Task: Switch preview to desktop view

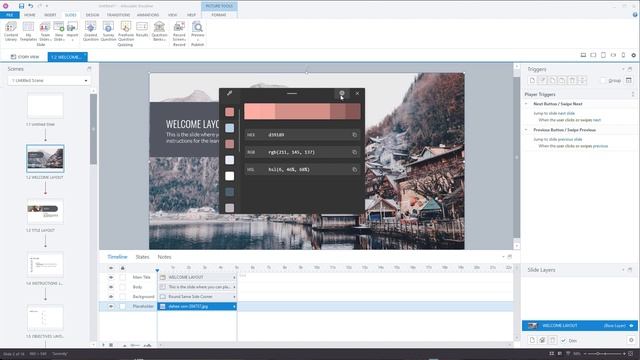Action: coord(583,55)
